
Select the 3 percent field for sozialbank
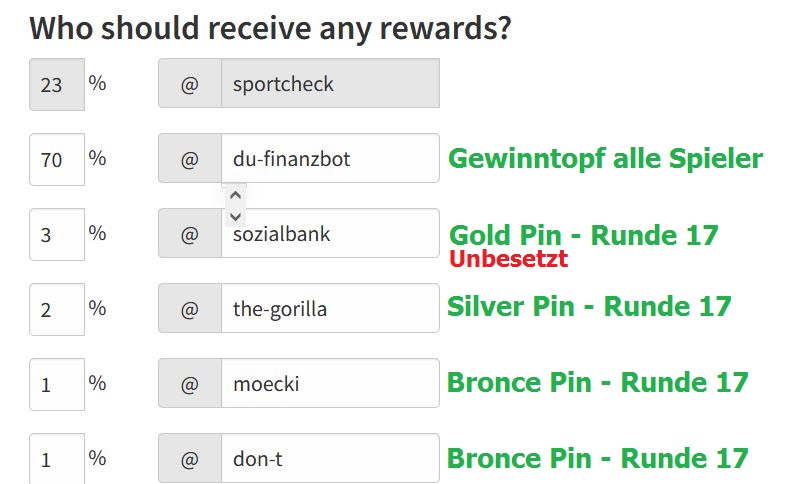click(57, 234)
